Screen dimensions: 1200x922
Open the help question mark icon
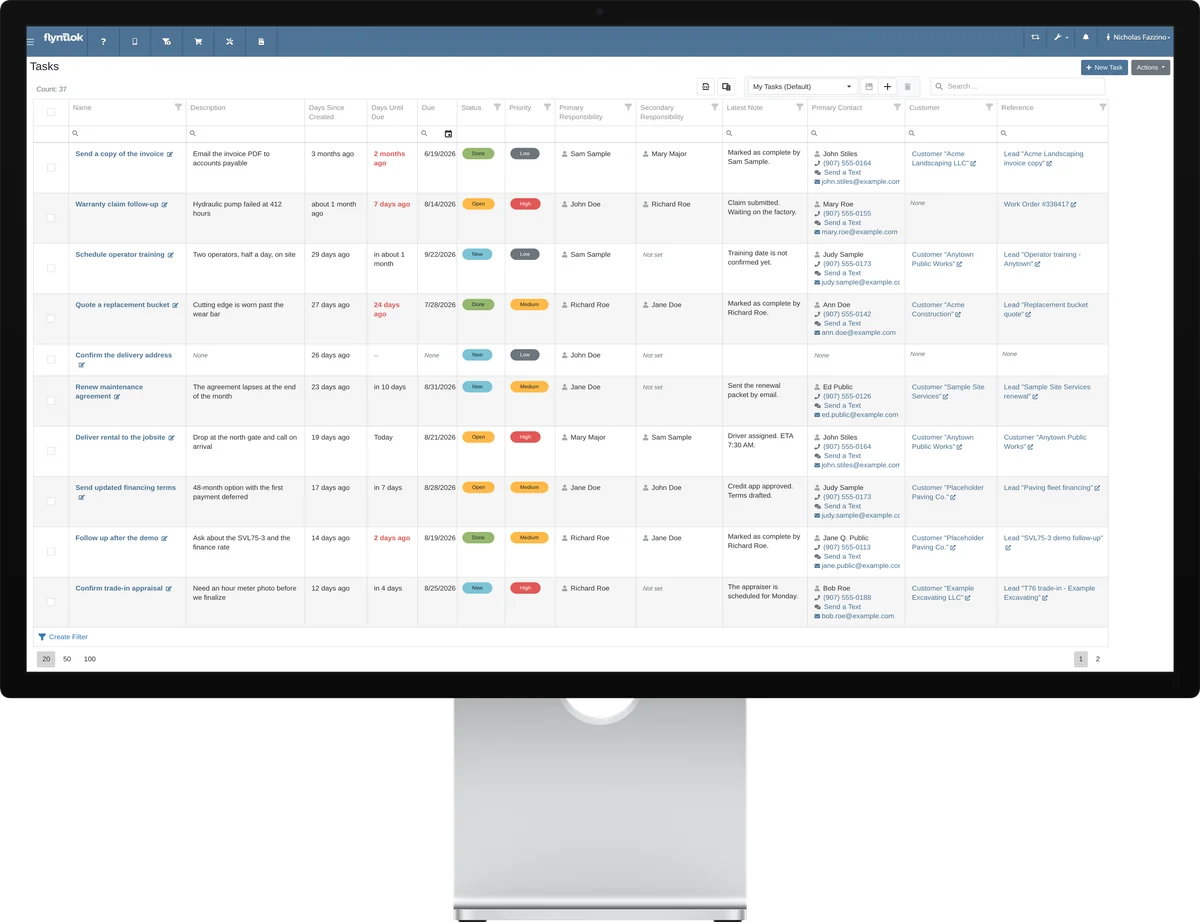(103, 42)
